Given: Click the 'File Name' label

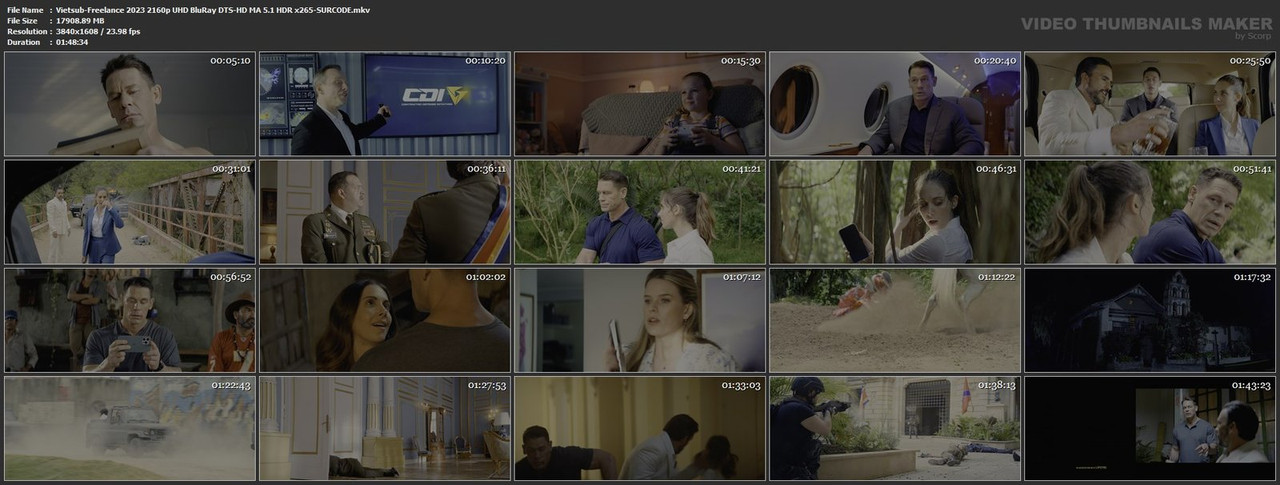Looking at the screenshot, I should tap(24, 9).
